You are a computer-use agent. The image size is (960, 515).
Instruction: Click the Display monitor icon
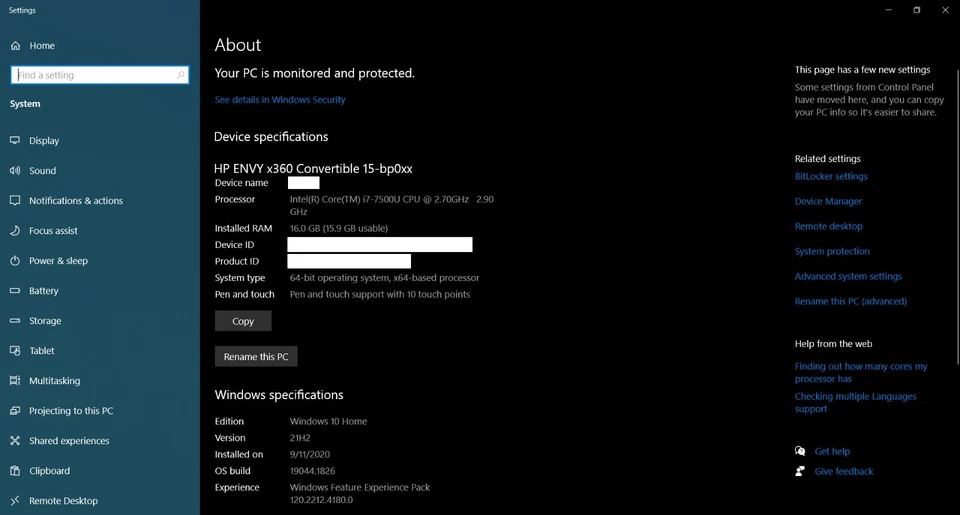tap(15, 140)
